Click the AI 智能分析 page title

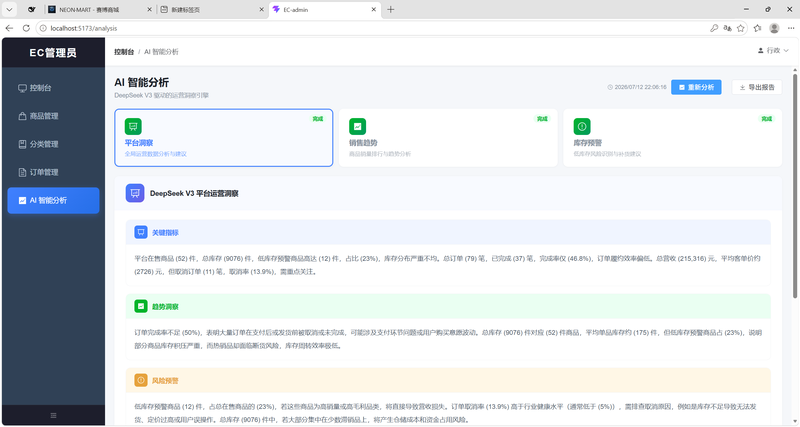pos(141,82)
